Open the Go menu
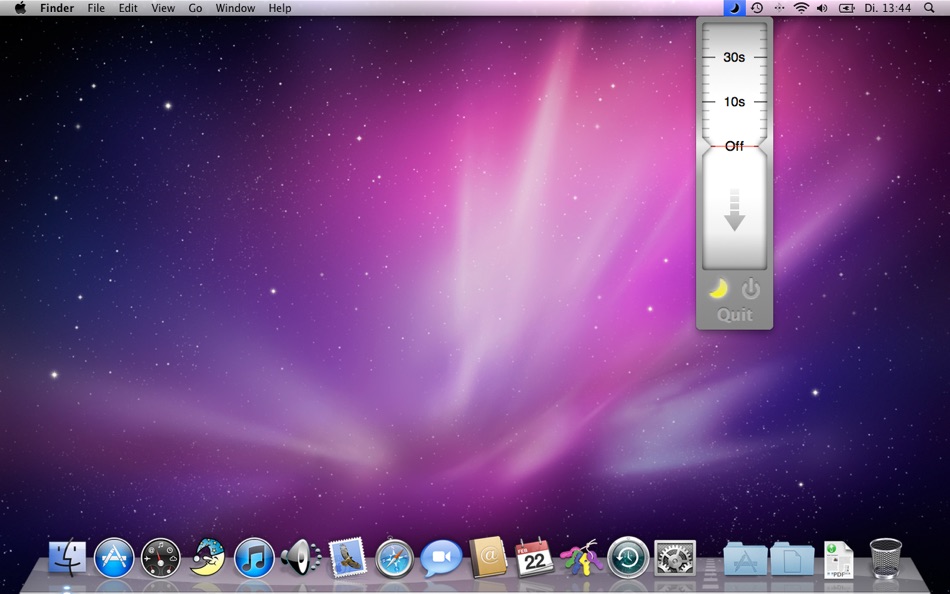 (x=195, y=8)
